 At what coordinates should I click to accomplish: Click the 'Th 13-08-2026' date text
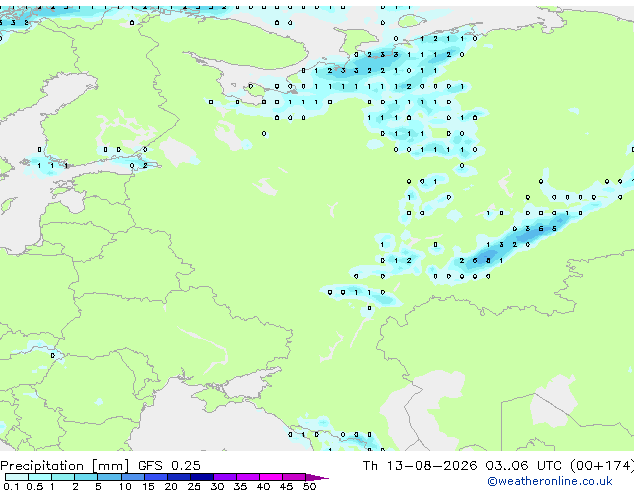pos(420,466)
